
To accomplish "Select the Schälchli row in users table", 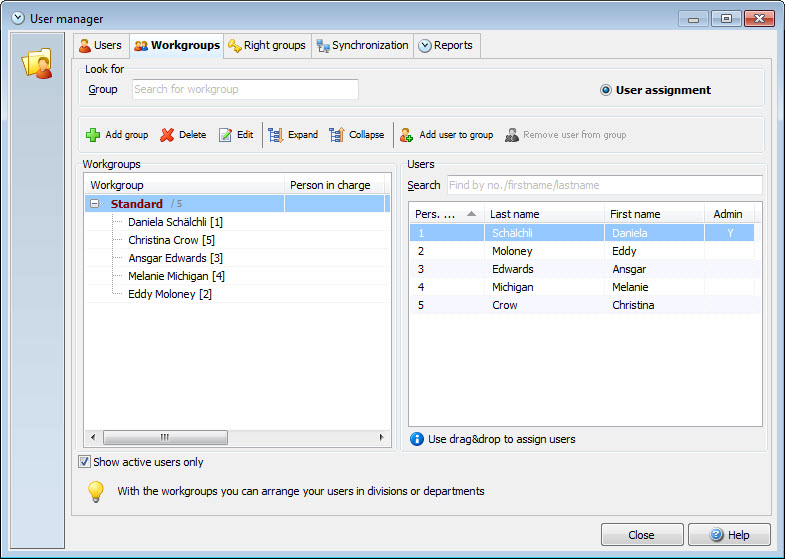I will click(582, 233).
